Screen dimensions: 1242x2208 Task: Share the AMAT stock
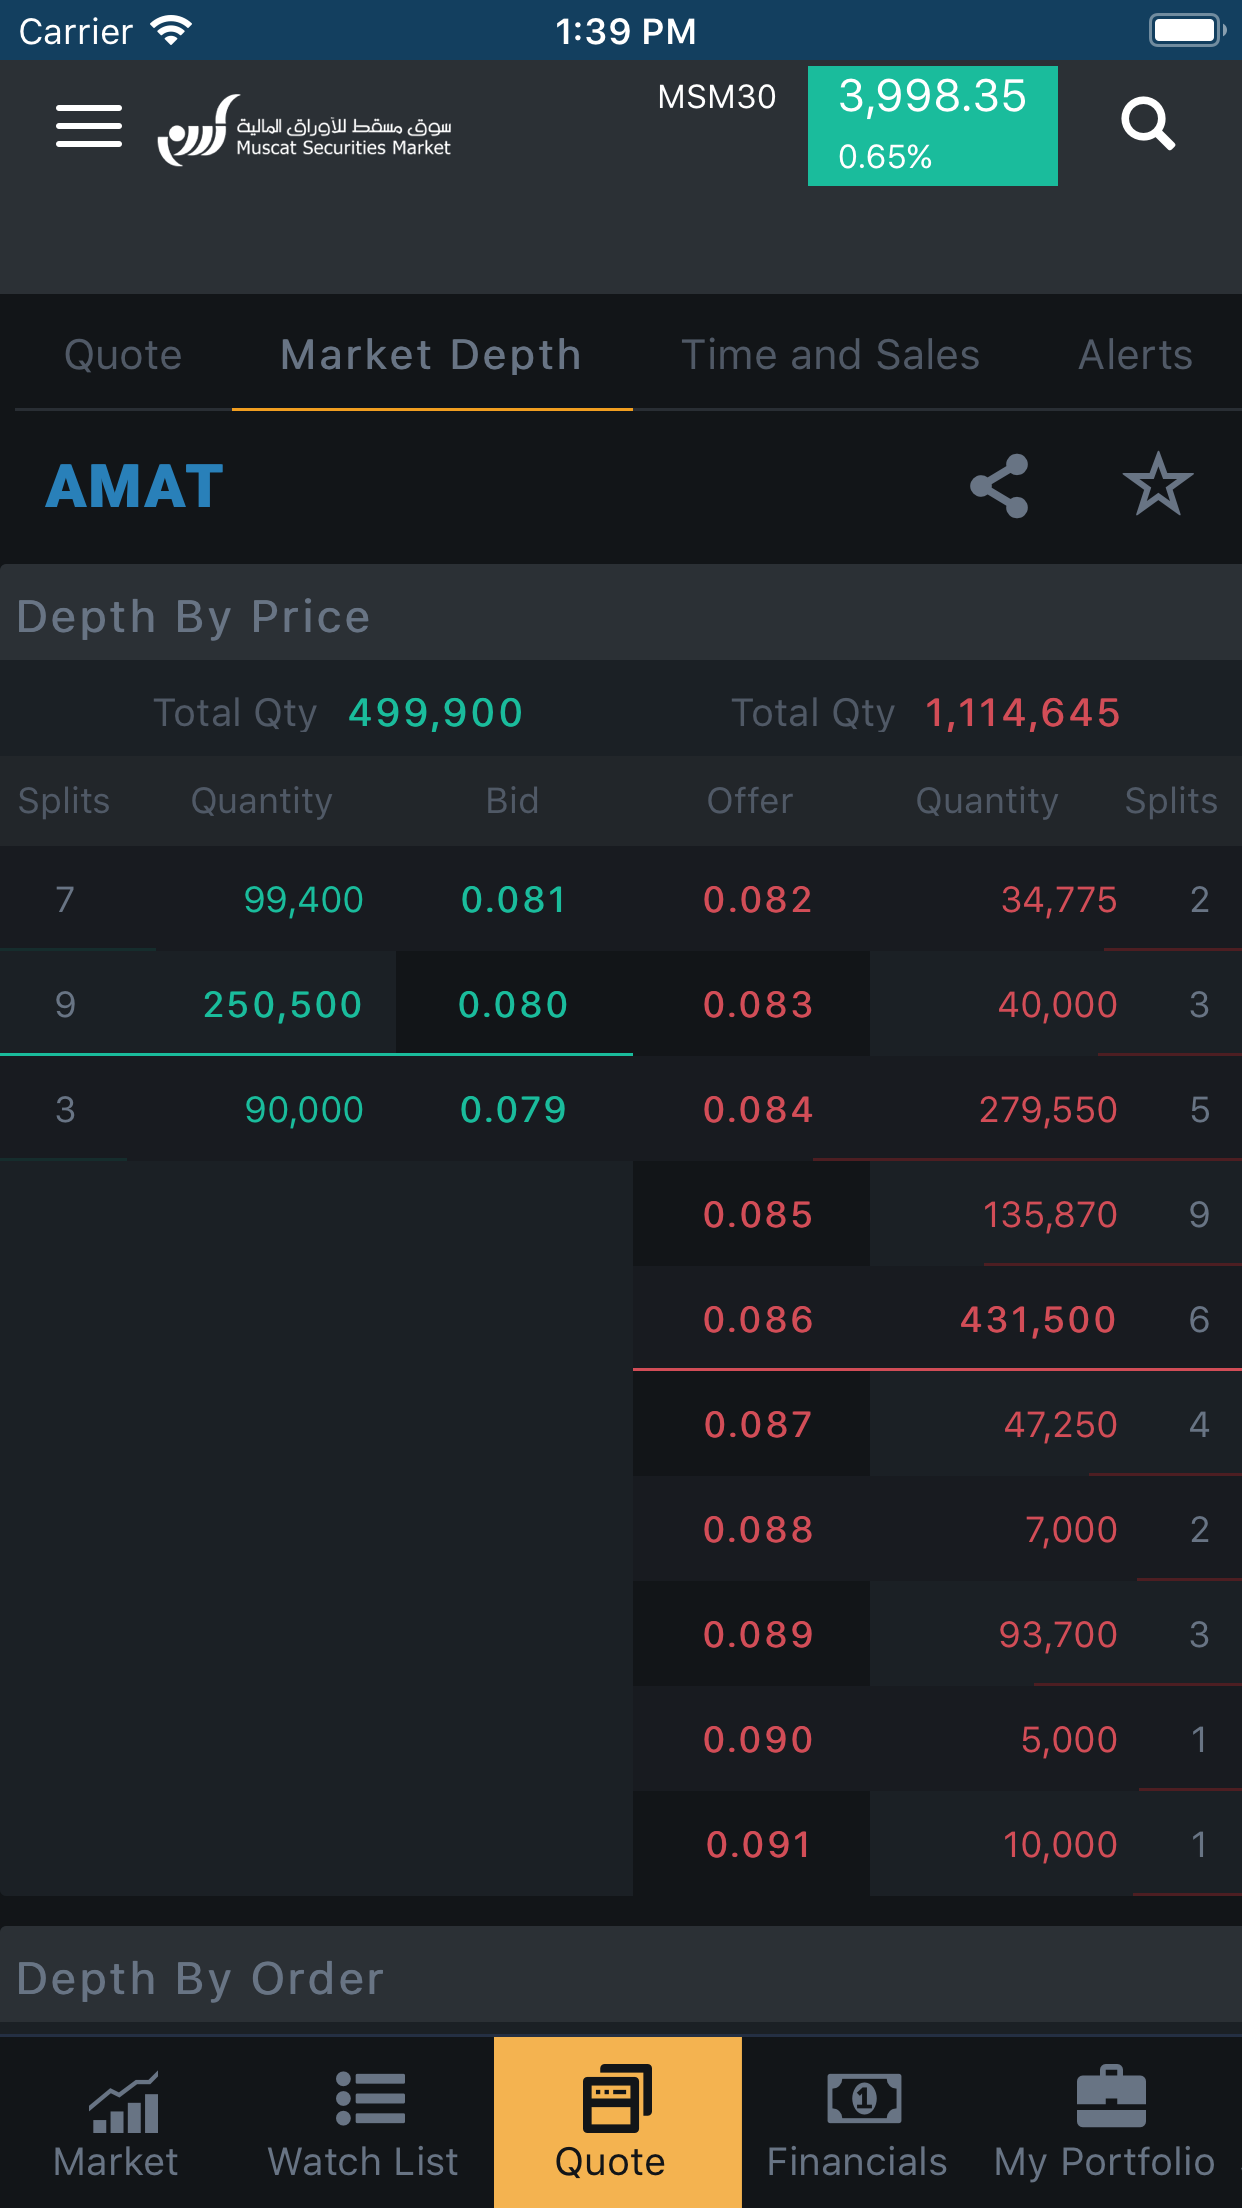(x=999, y=486)
